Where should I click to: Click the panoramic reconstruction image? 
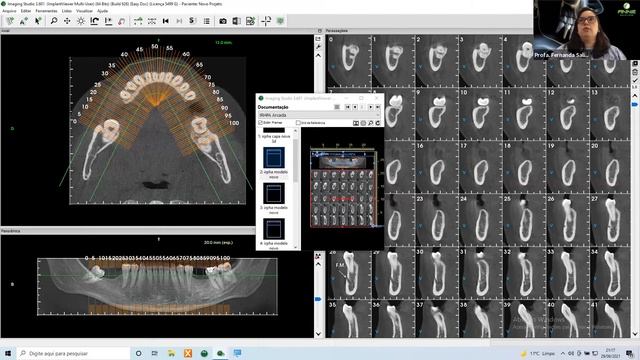coord(158,287)
